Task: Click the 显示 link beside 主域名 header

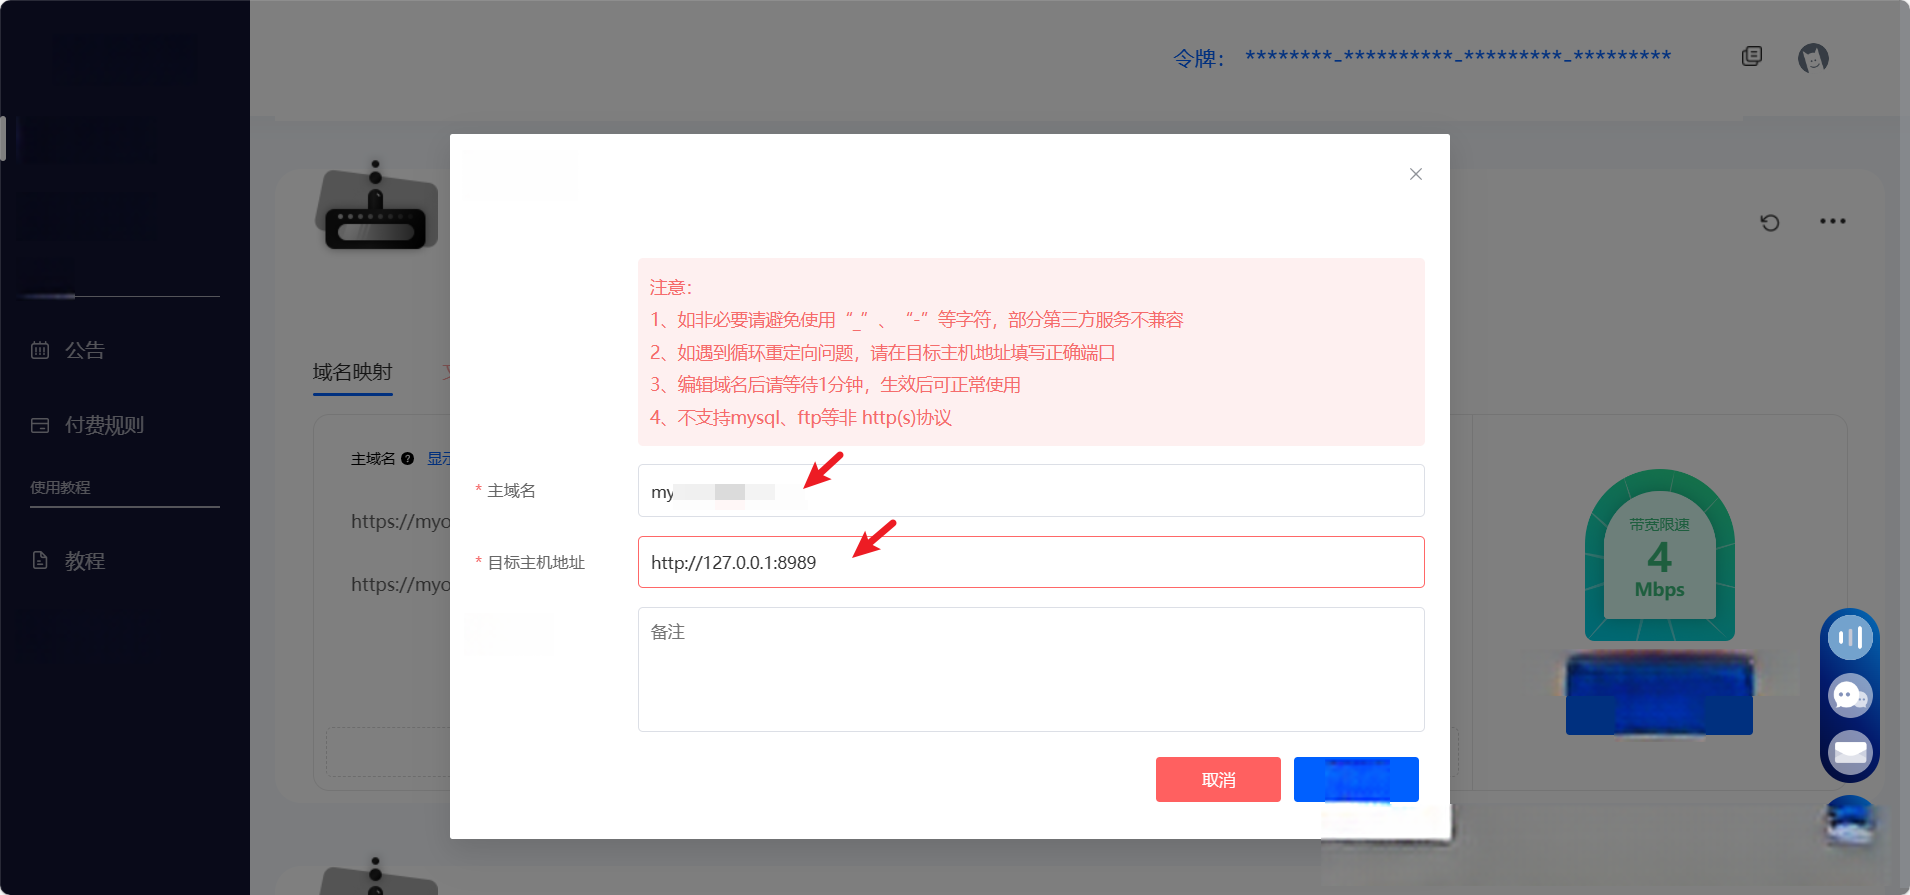Action: click(x=439, y=458)
